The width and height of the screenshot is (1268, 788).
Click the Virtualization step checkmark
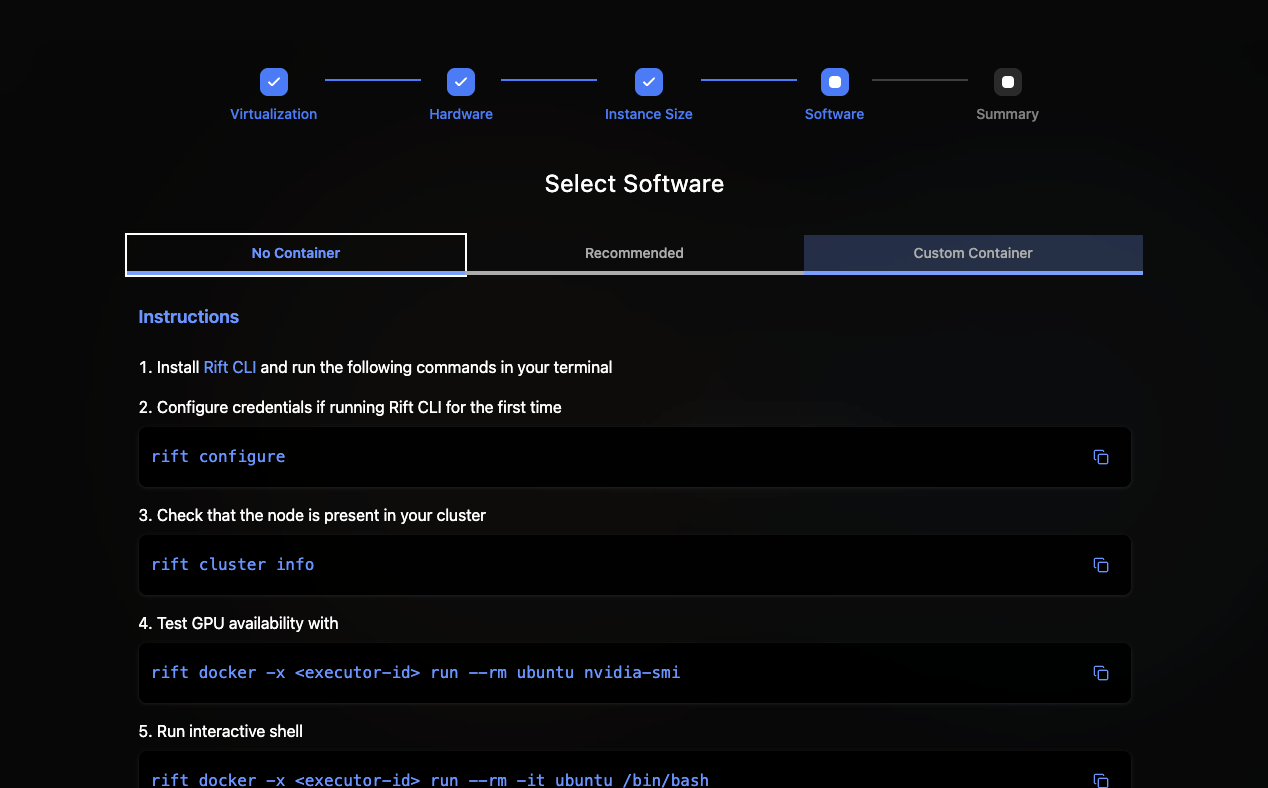(x=273, y=81)
